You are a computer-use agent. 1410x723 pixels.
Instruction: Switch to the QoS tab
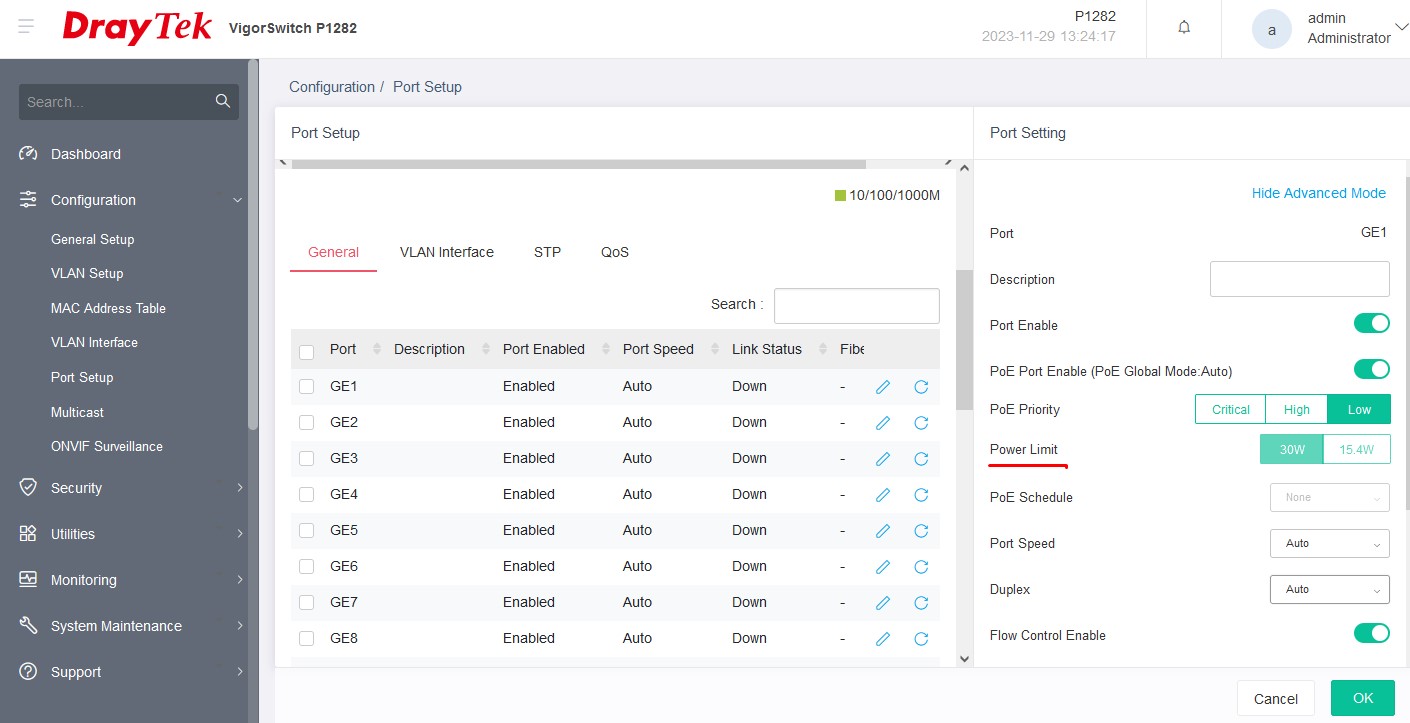coord(615,252)
